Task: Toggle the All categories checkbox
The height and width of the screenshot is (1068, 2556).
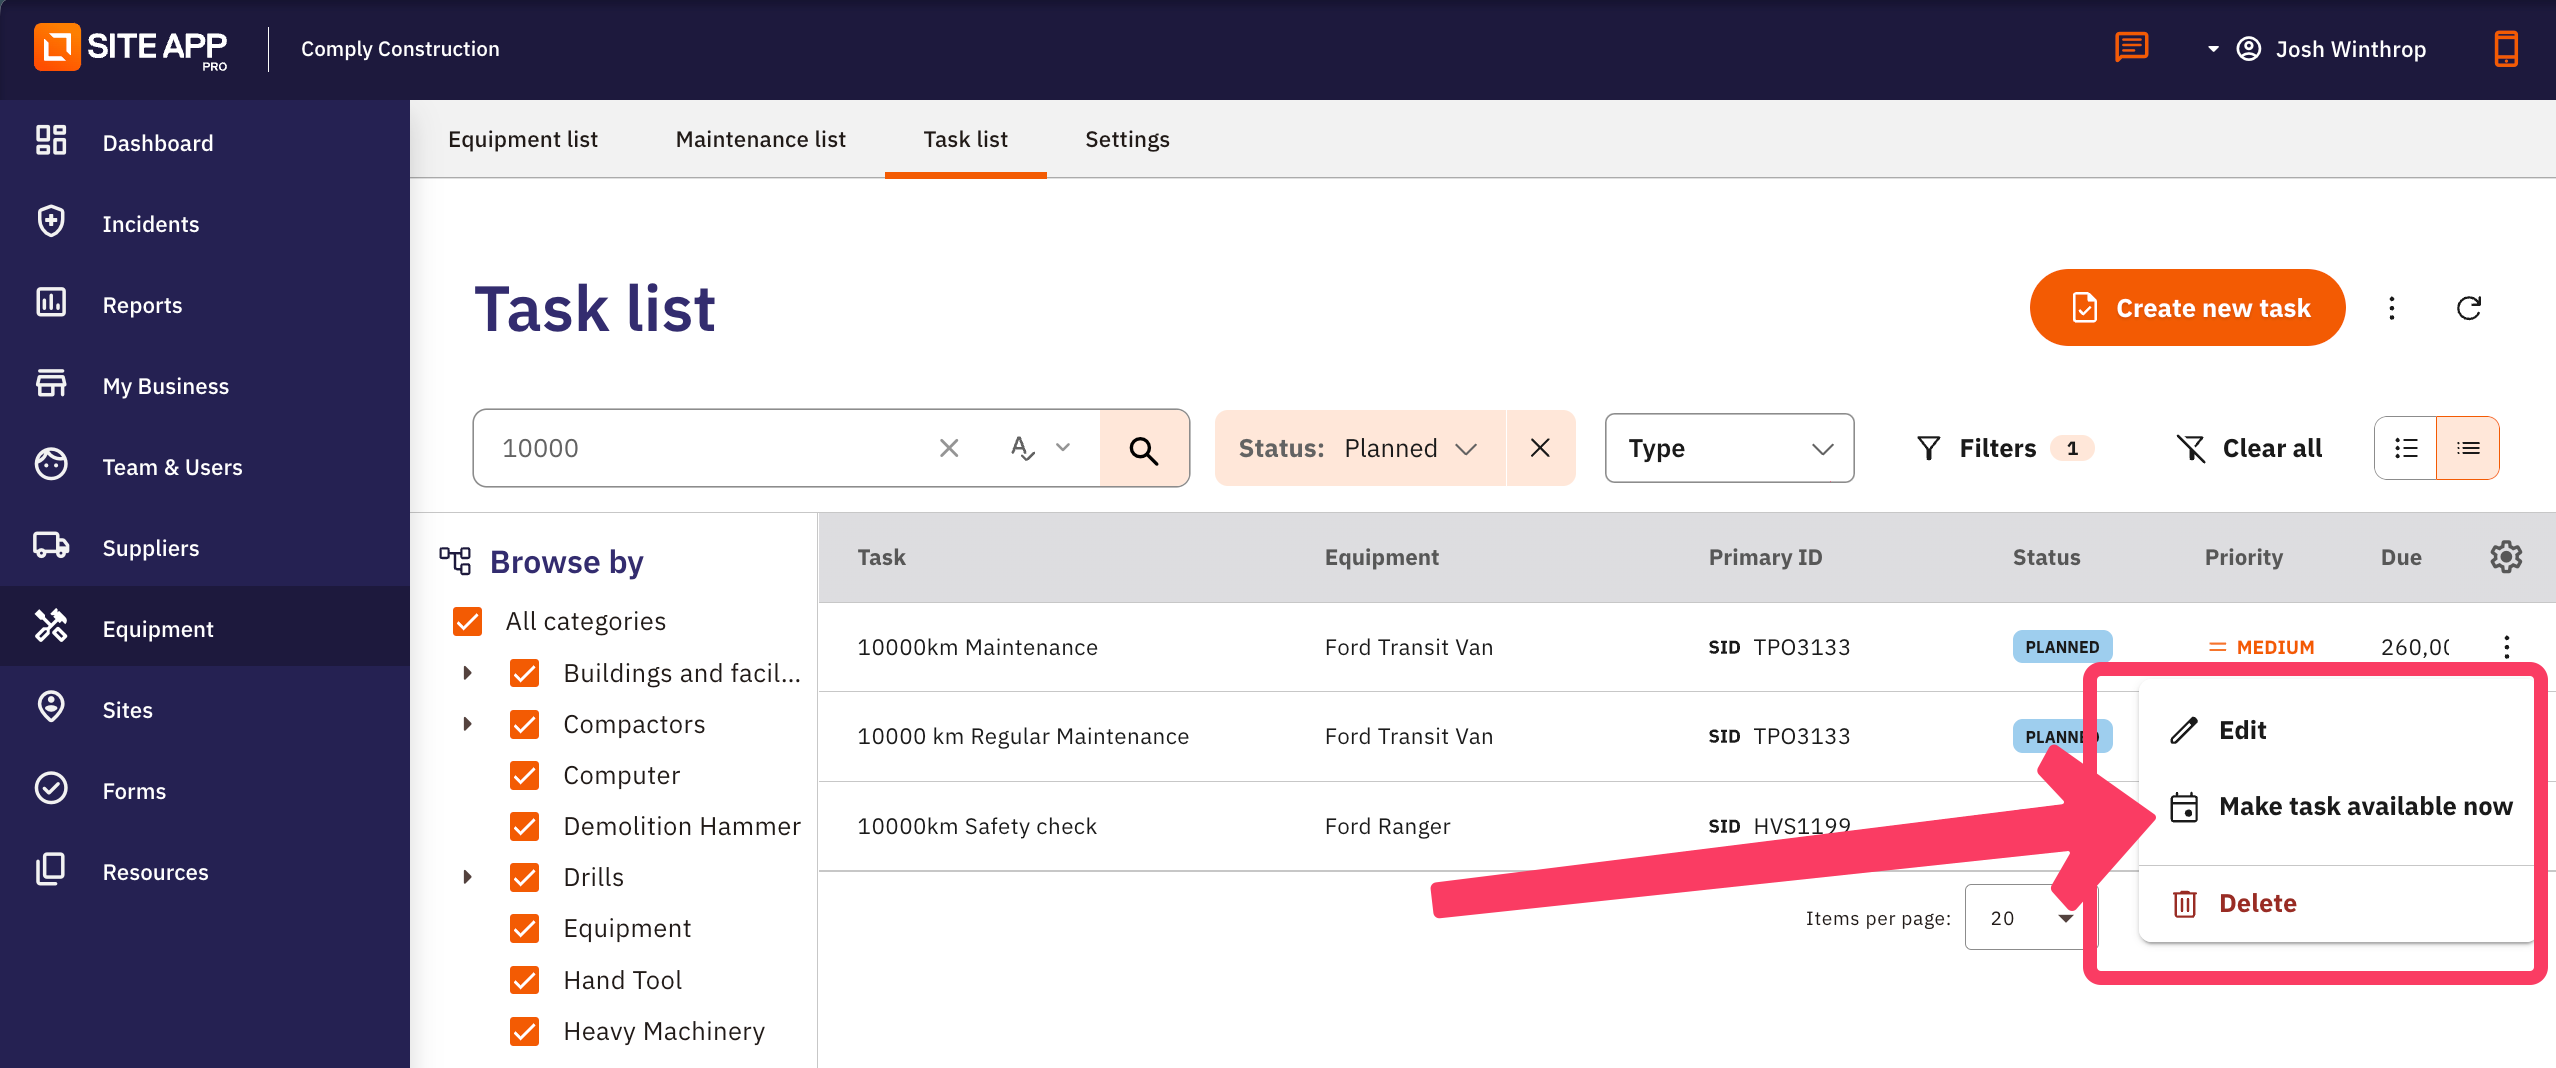Action: pyautogui.click(x=467, y=621)
